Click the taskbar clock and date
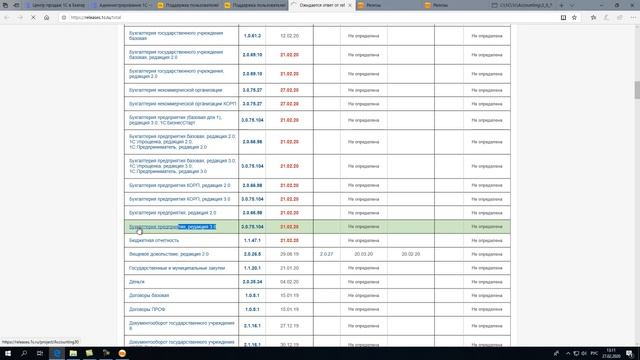This screenshot has height=360, width=640. (x=611, y=353)
